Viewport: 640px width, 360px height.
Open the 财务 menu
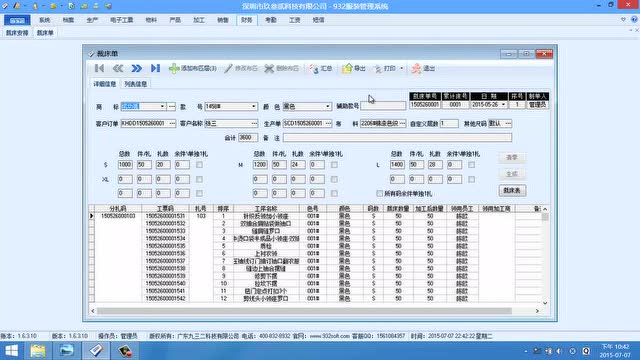(x=247, y=20)
